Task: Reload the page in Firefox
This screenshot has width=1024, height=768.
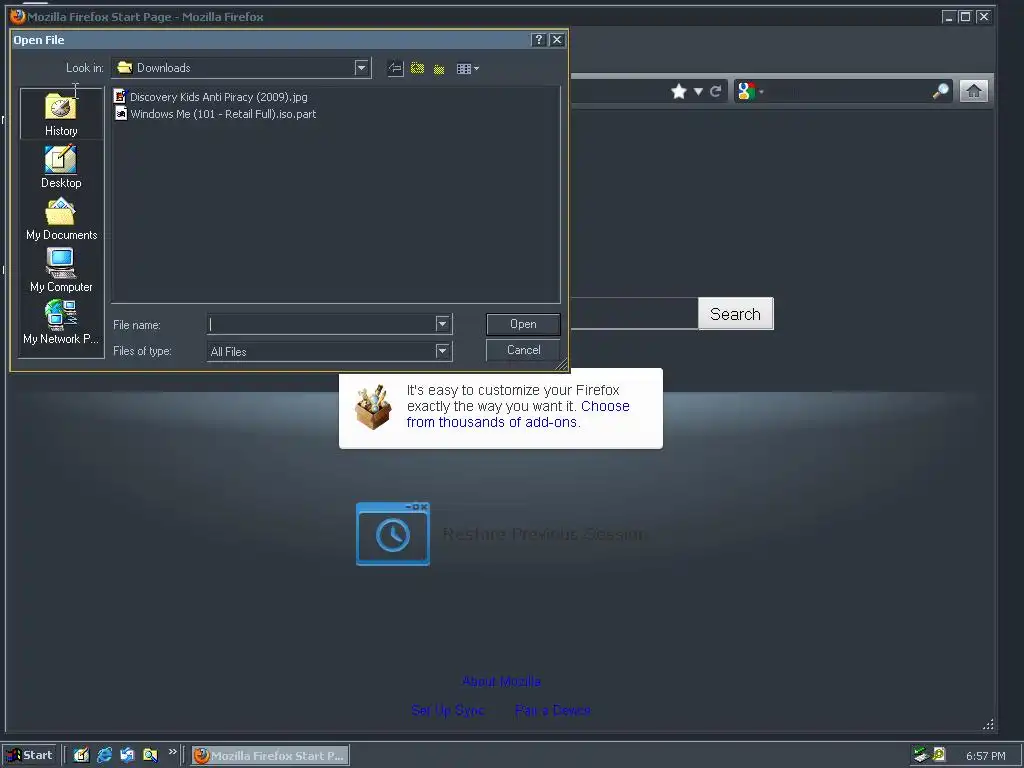Action: (x=716, y=91)
